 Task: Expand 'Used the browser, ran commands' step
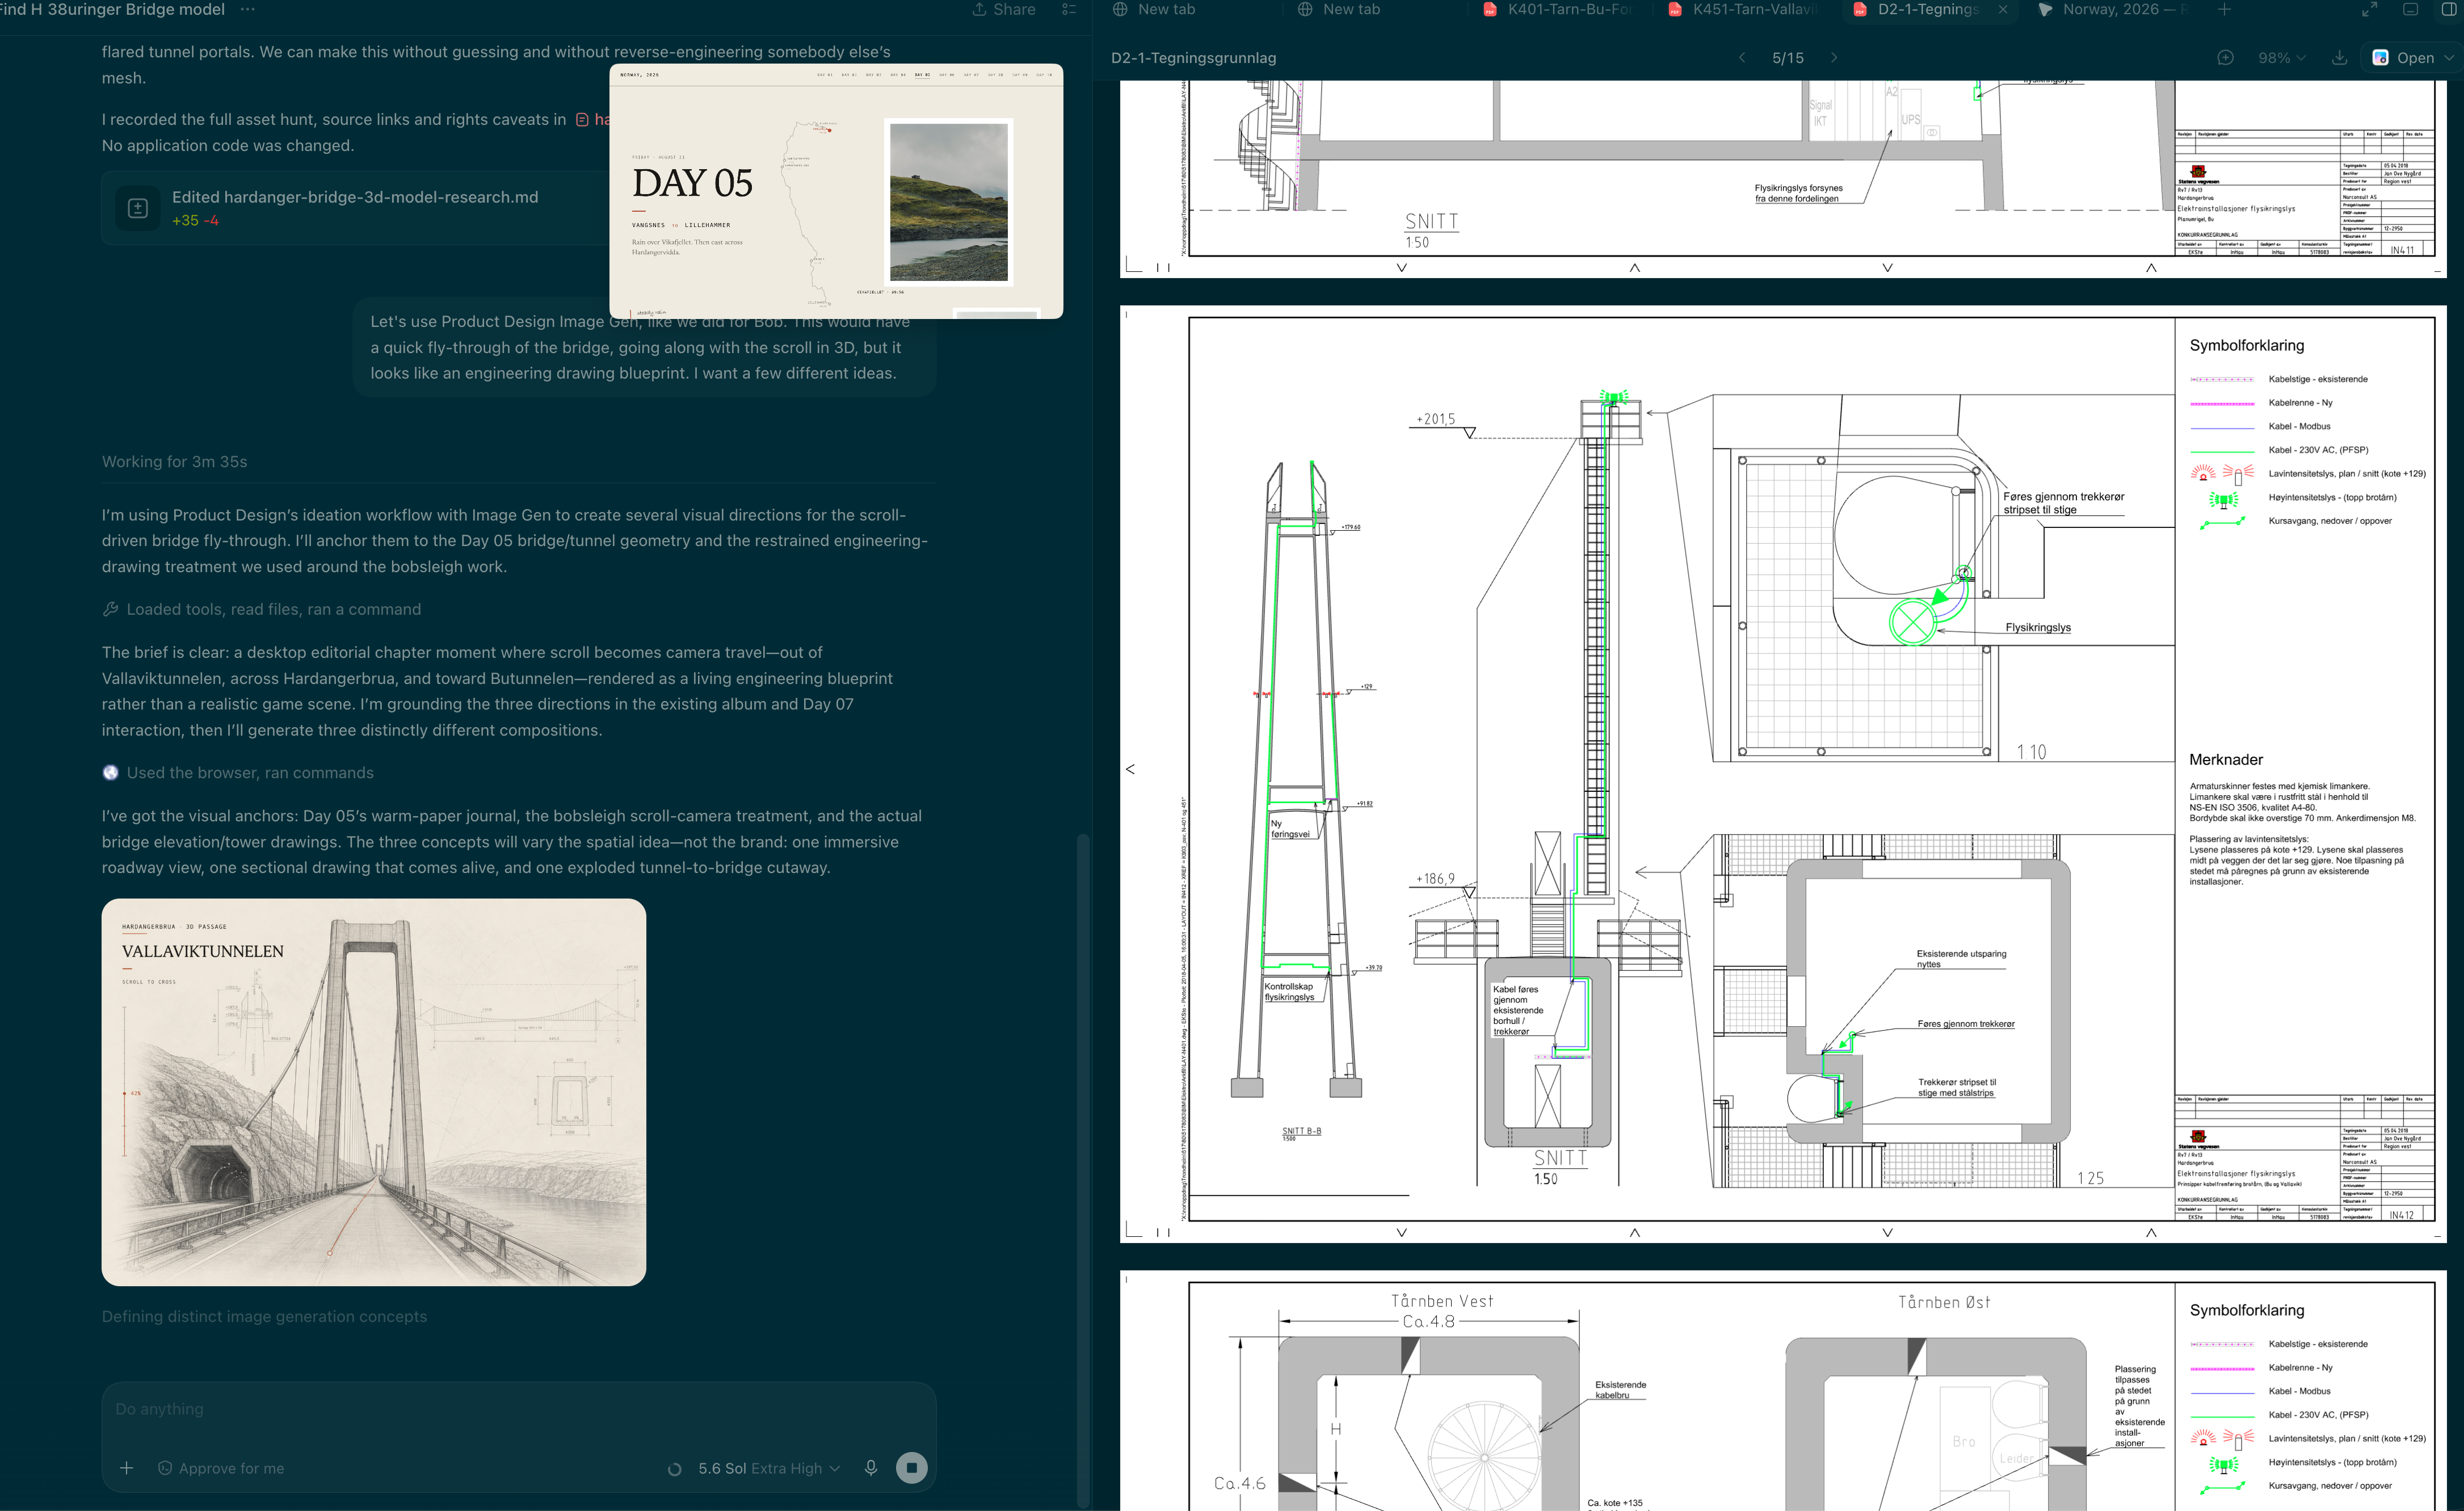coord(239,773)
